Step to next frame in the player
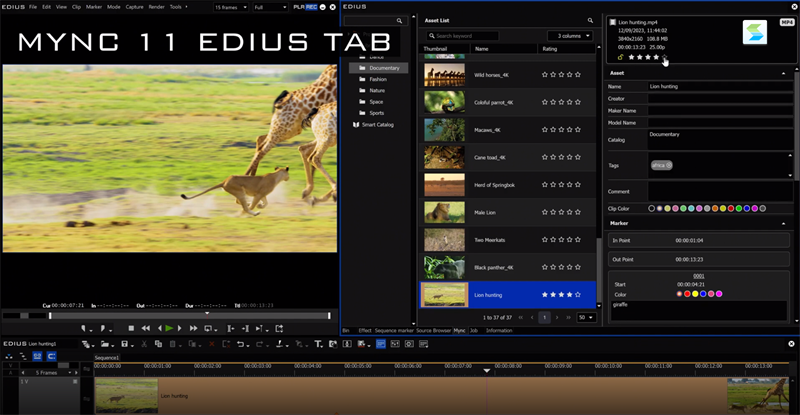This screenshot has width=800, height=415. 180,329
